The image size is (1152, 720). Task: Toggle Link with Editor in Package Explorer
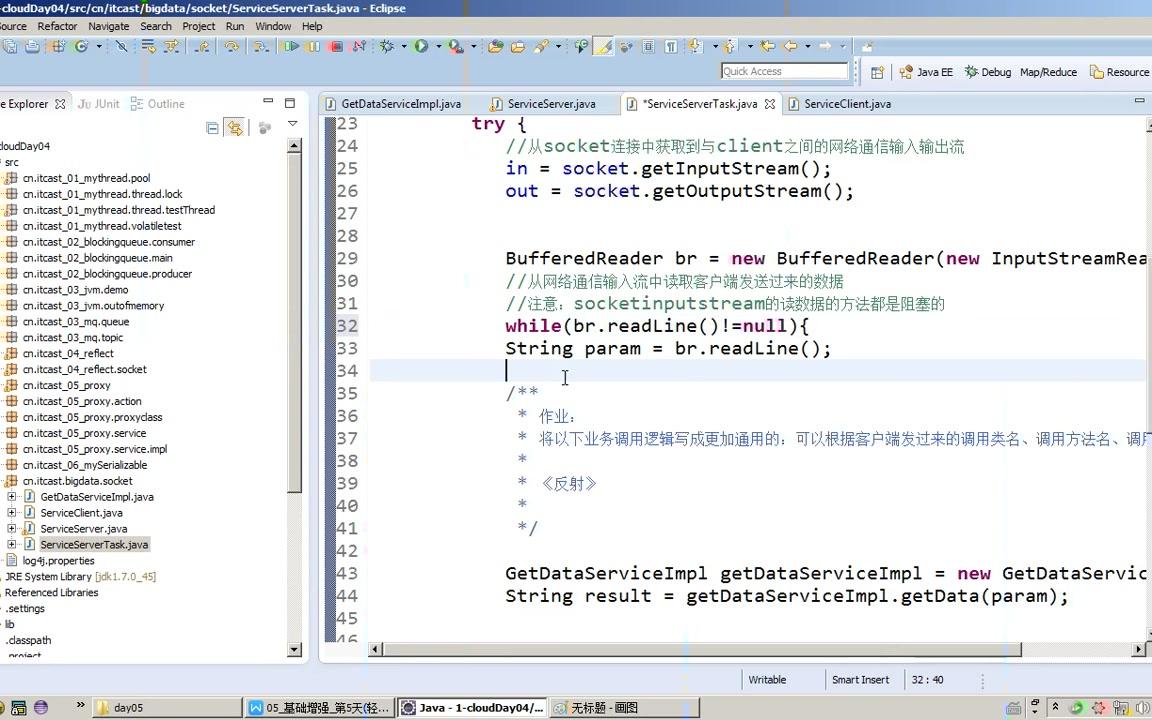click(236, 128)
